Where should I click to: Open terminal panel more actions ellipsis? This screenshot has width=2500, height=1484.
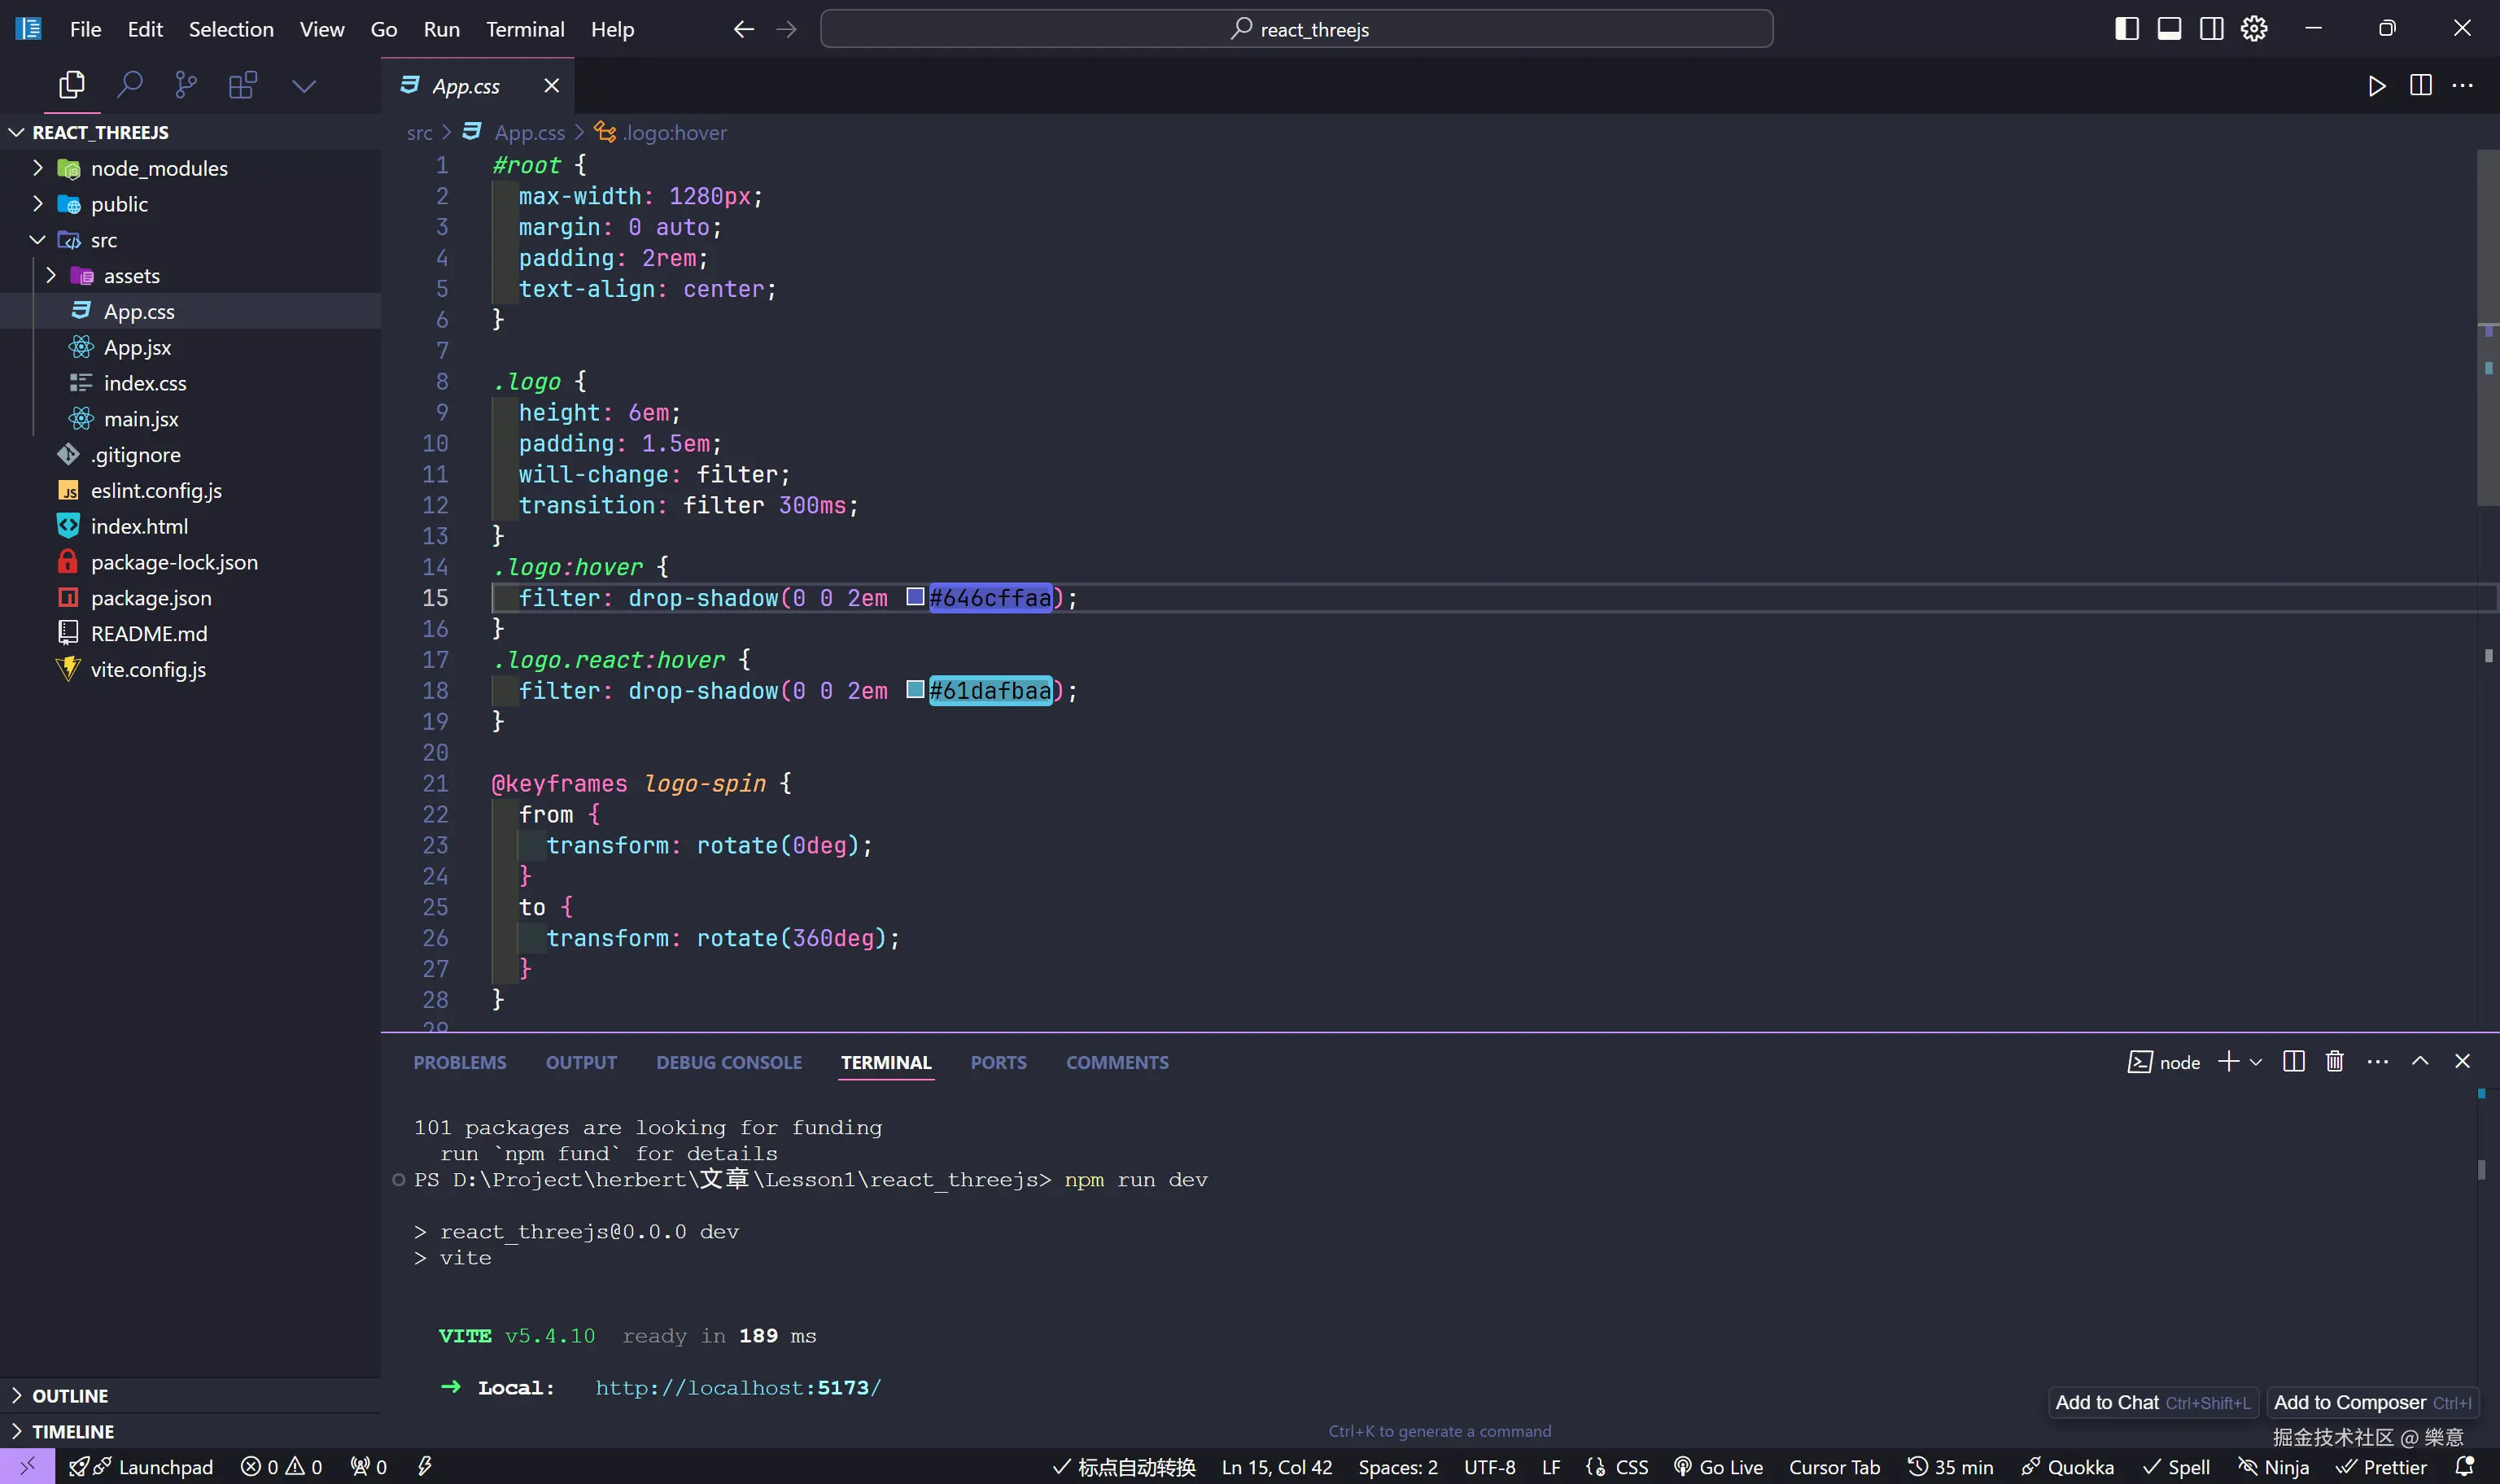2378,1061
